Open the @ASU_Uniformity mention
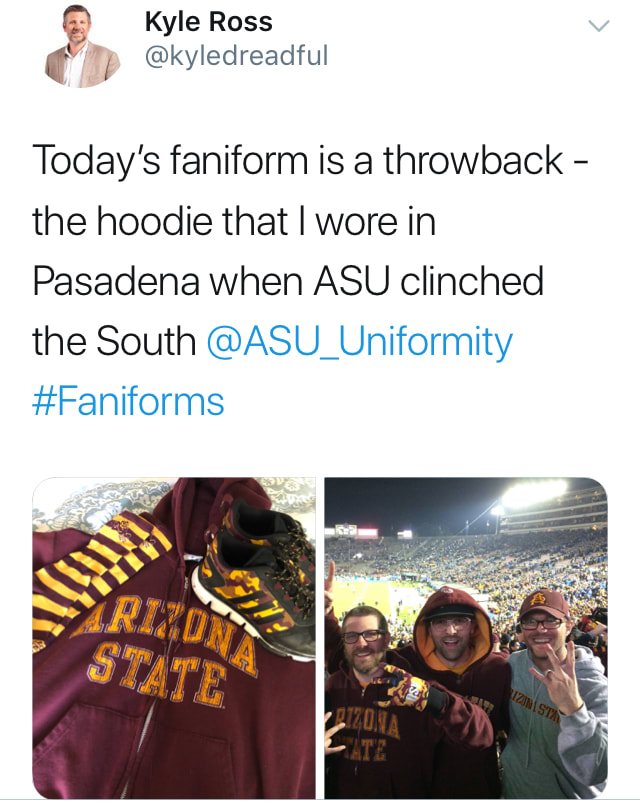The image size is (640, 808). click(x=360, y=341)
